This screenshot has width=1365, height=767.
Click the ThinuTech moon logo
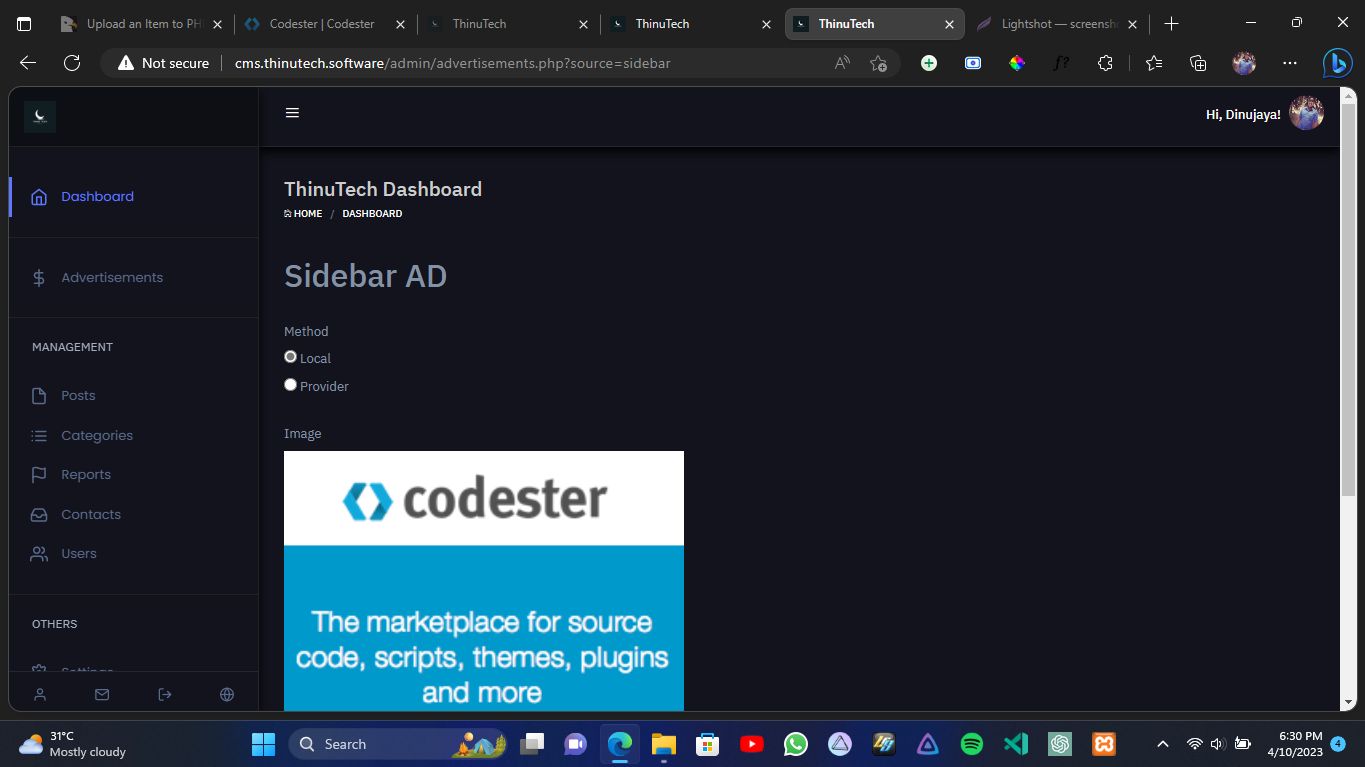coord(40,116)
